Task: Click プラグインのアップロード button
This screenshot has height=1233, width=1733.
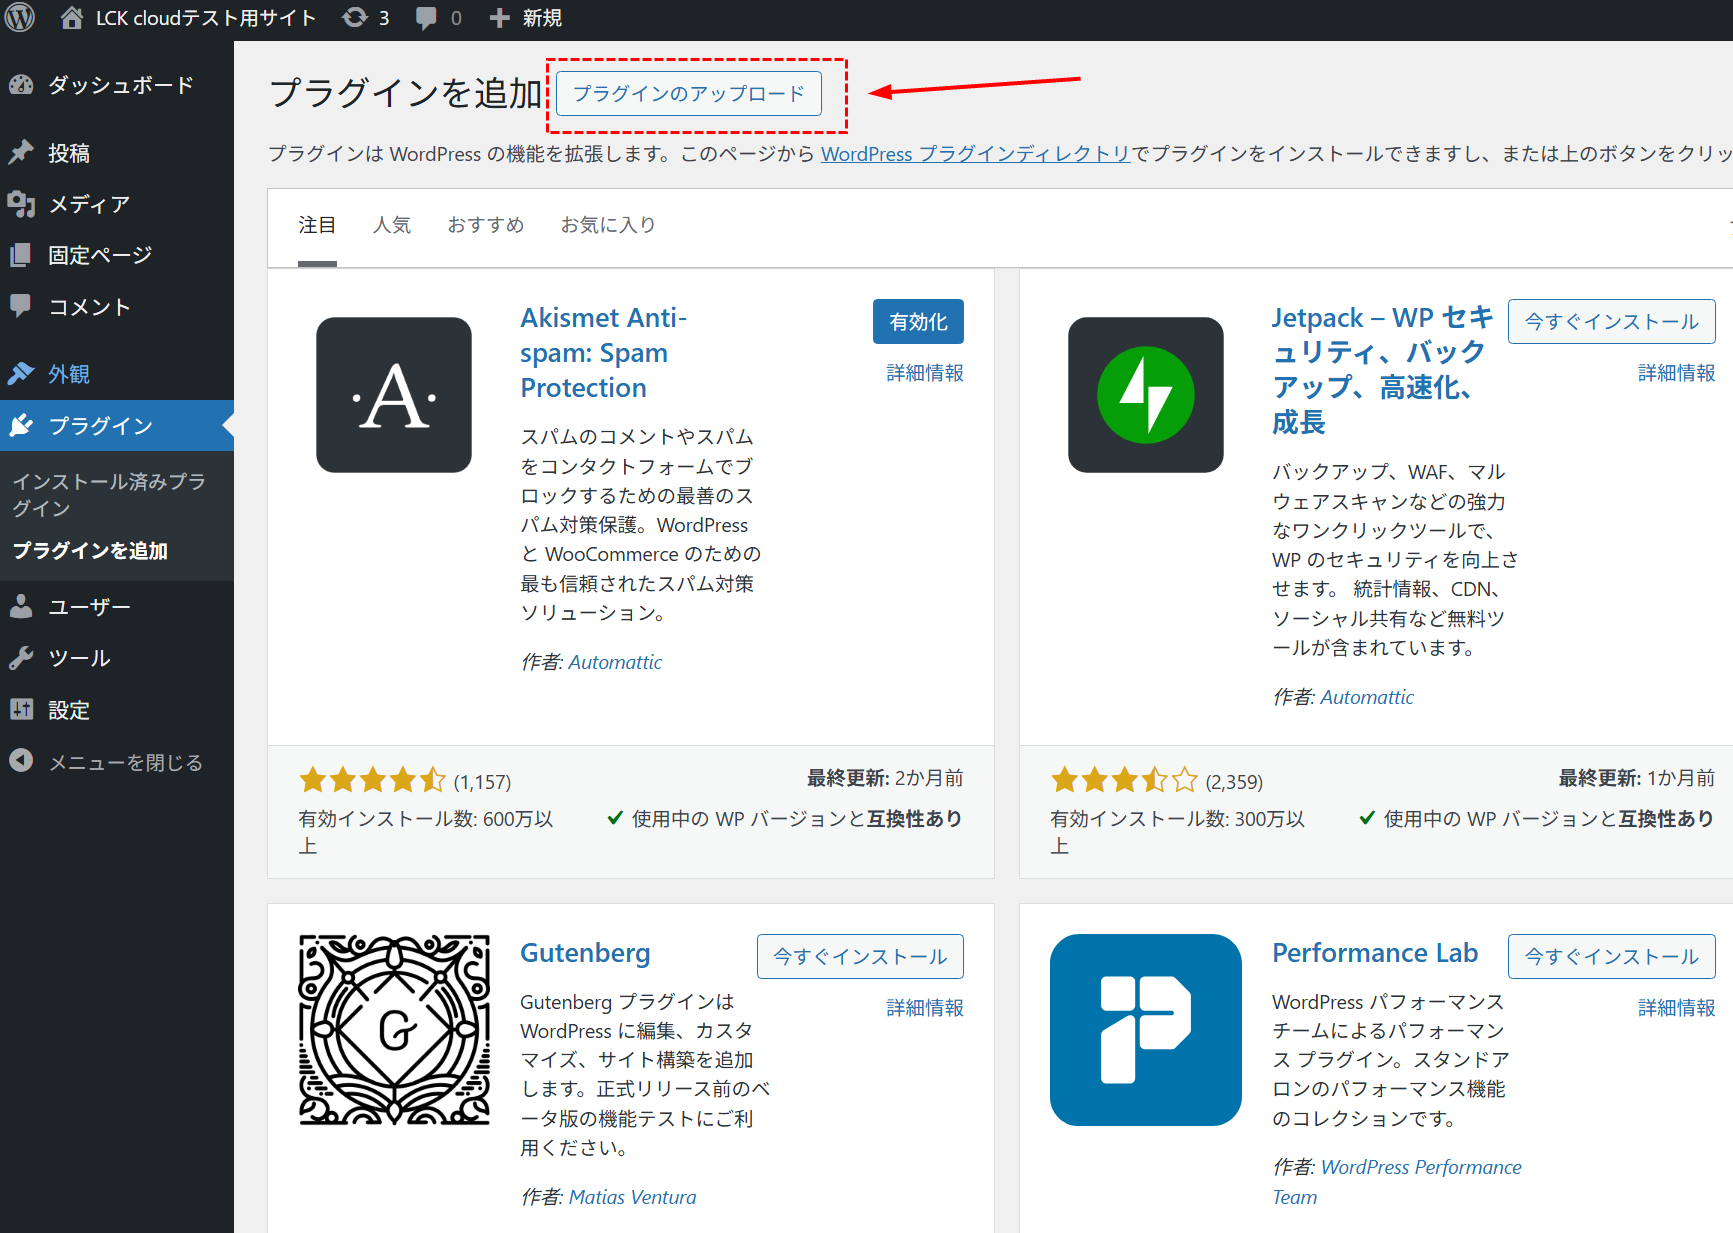Action: pyautogui.click(x=688, y=94)
